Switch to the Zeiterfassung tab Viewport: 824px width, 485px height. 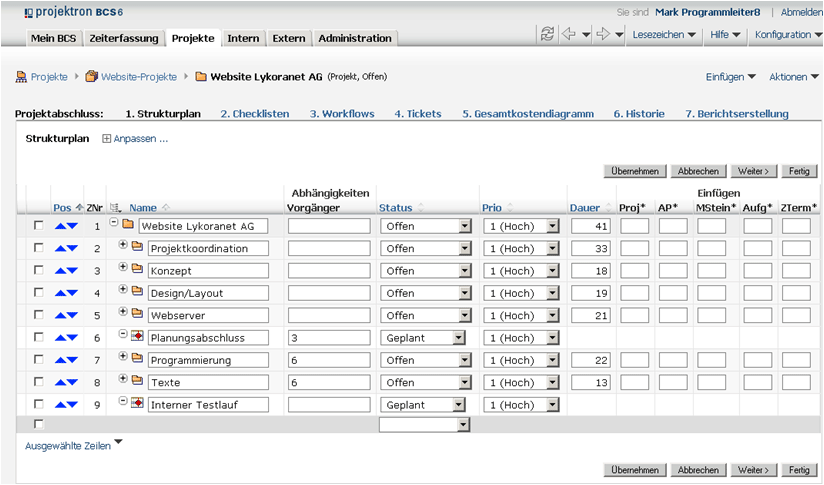123,38
